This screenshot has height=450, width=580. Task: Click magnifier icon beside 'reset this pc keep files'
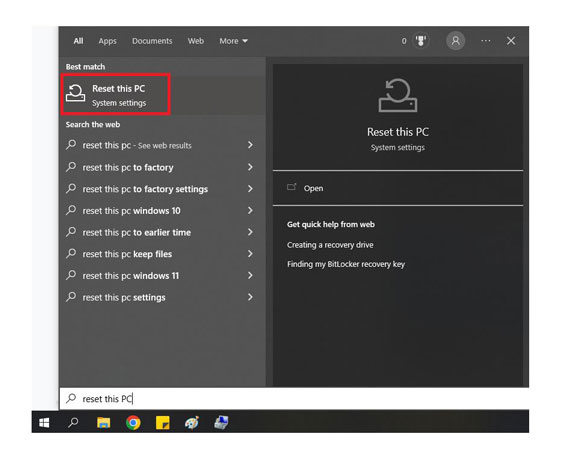71,253
